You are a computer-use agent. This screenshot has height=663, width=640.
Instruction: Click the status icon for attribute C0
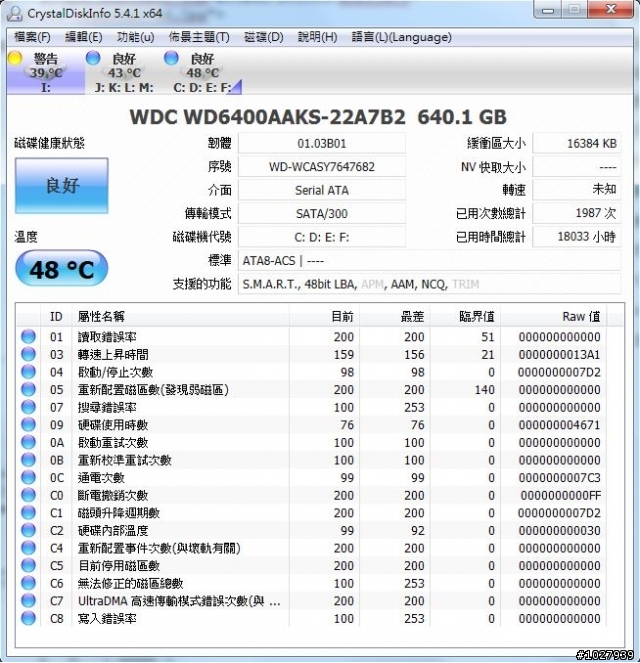(28, 495)
